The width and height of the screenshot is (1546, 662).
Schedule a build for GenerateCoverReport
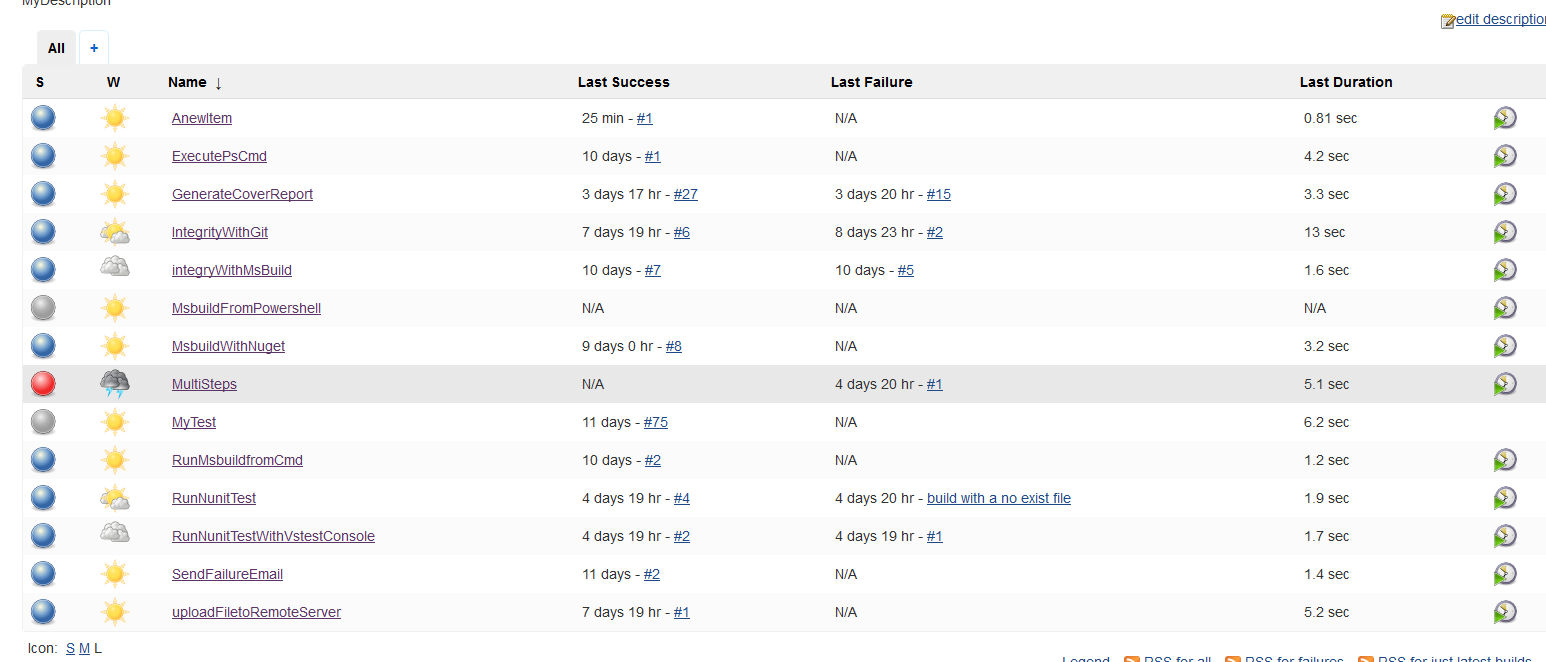pos(1505,195)
